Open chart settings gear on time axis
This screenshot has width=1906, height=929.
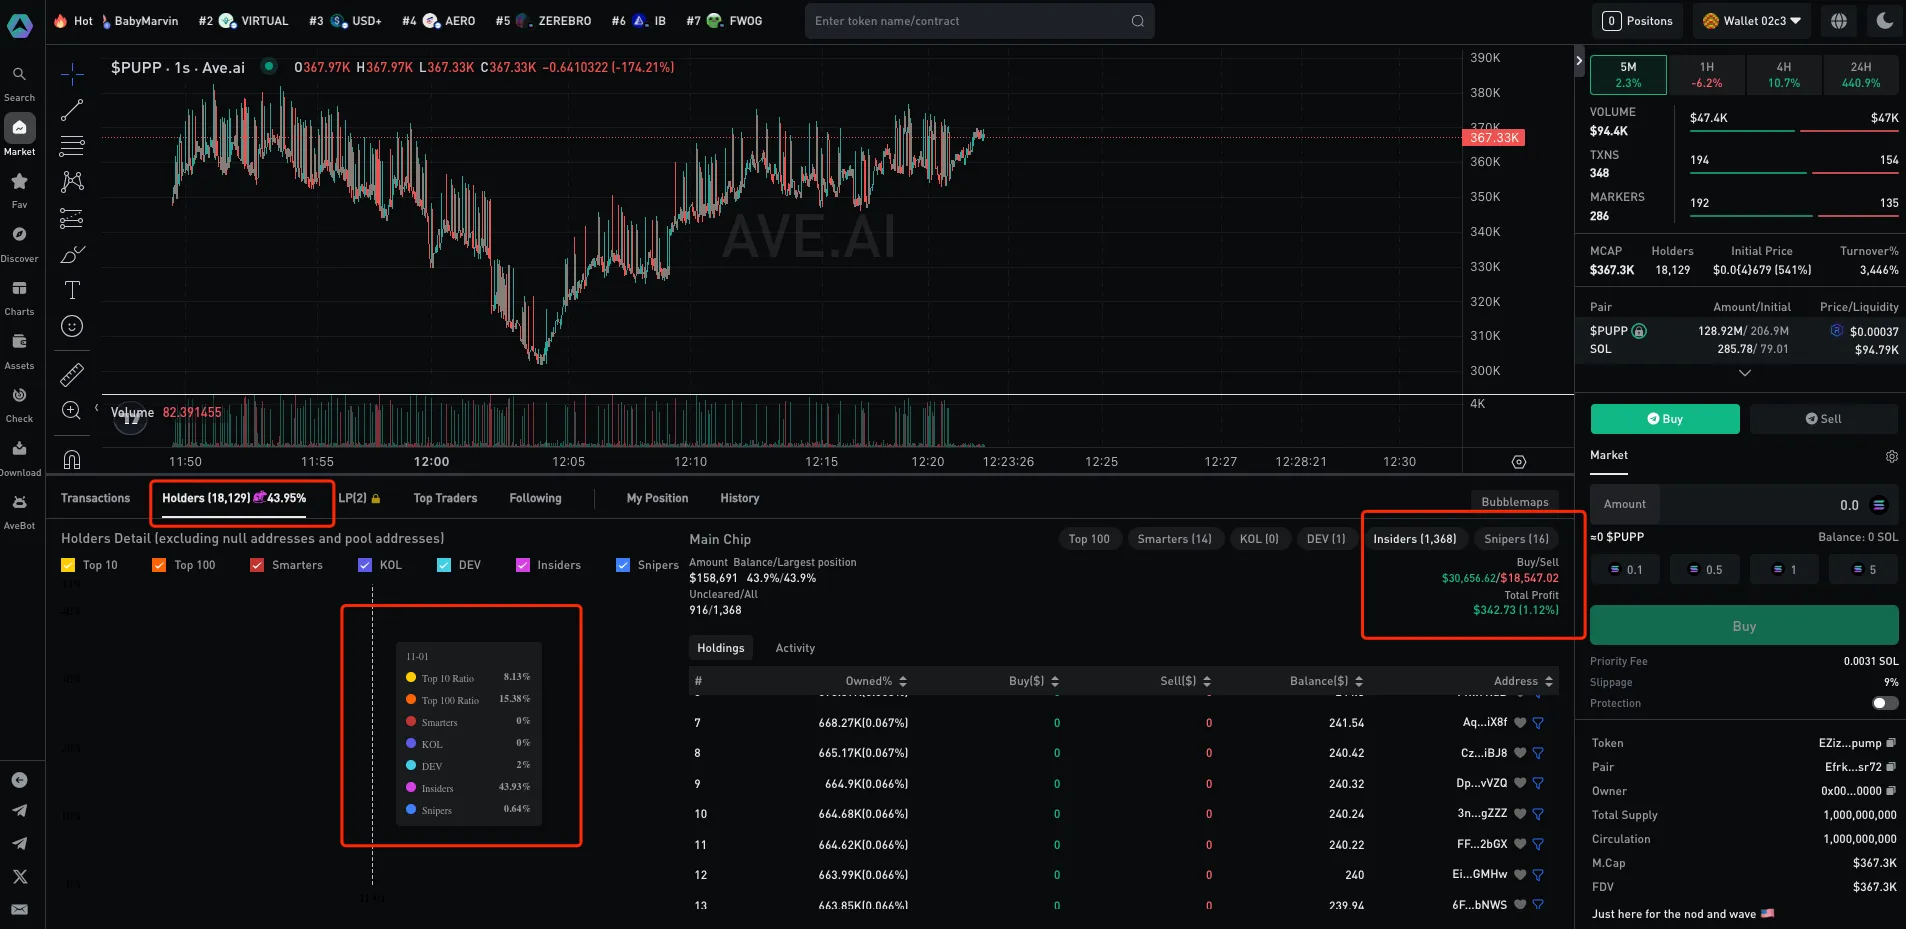1519,462
